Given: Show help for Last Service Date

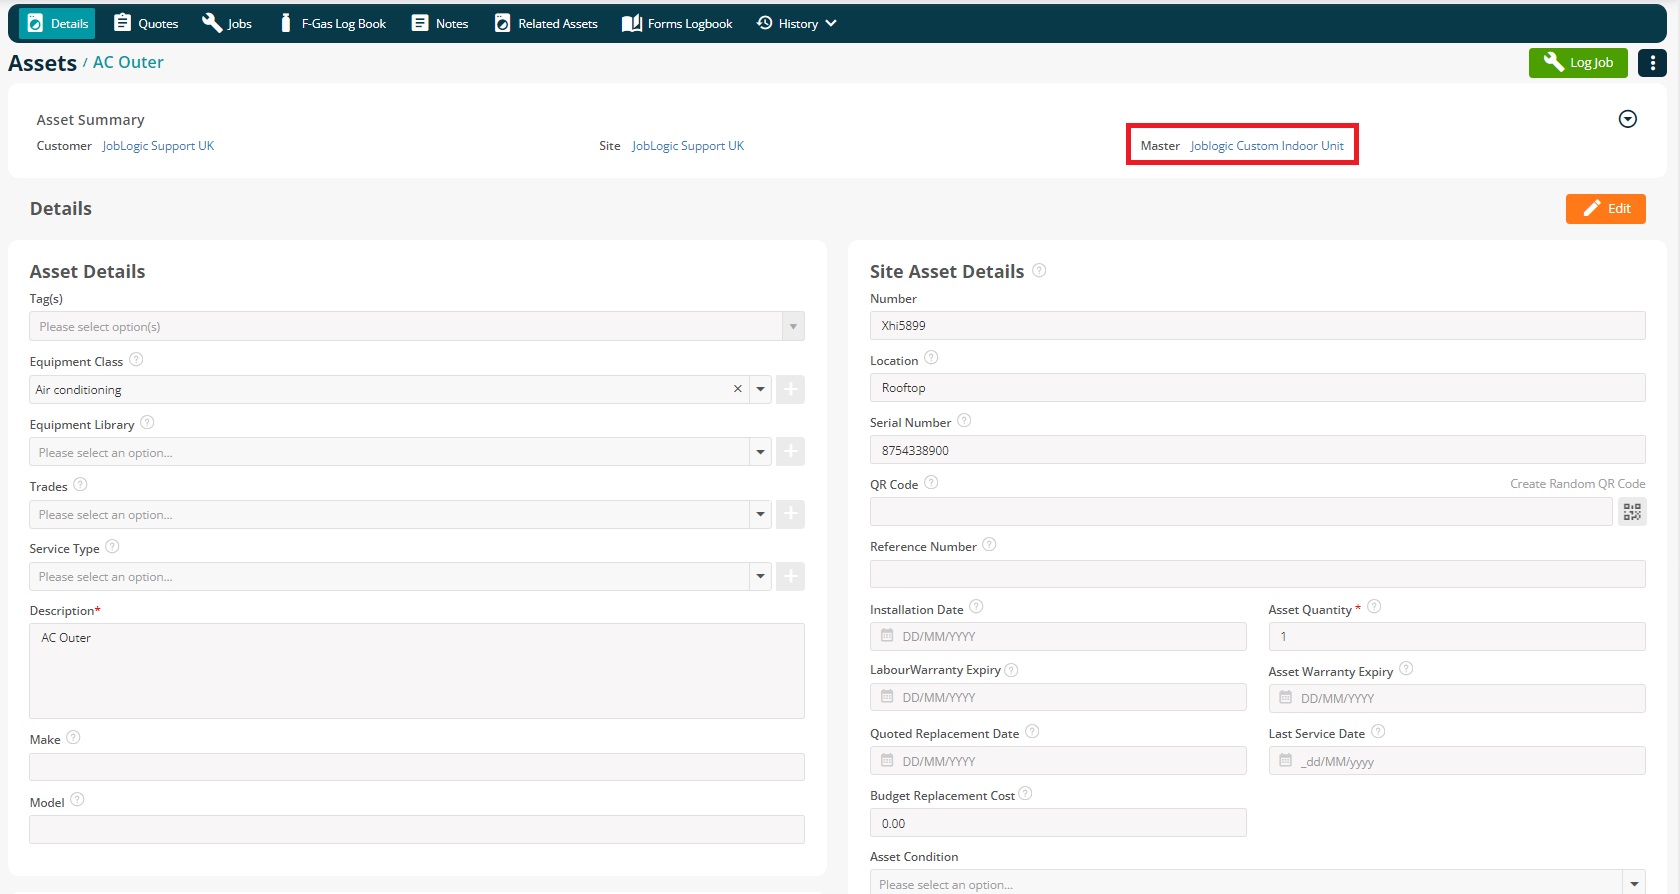Looking at the screenshot, I should coord(1379,732).
